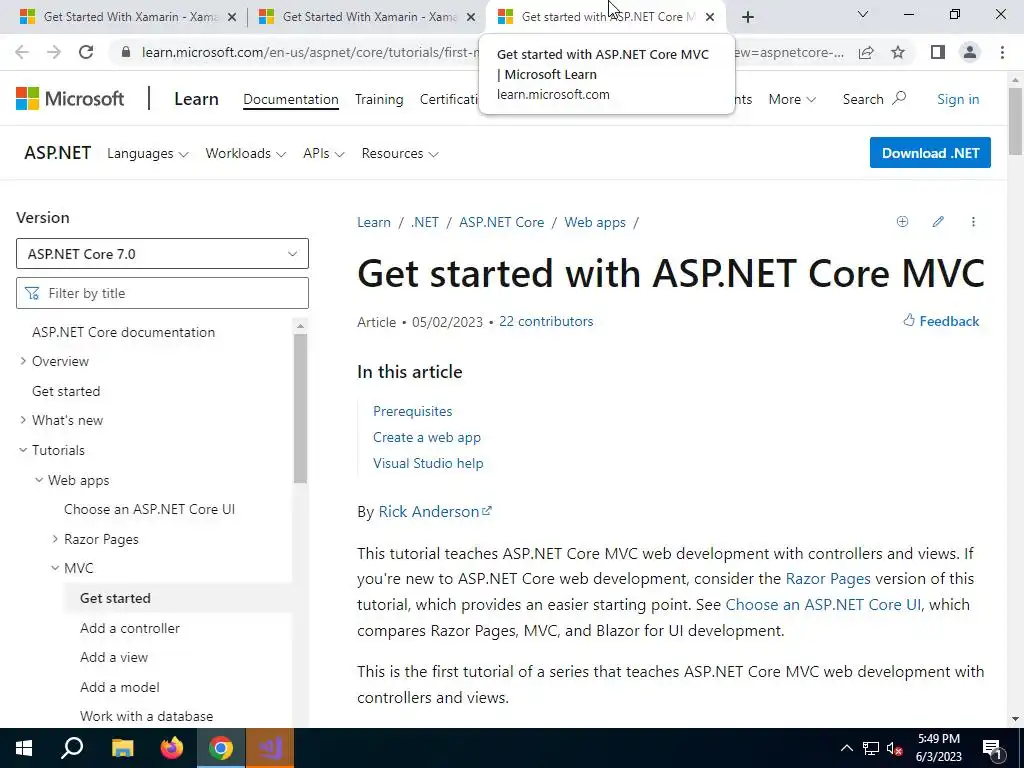Click the Chrome taskbar icon
This screenshot has width=1024, height=768.
221,748
